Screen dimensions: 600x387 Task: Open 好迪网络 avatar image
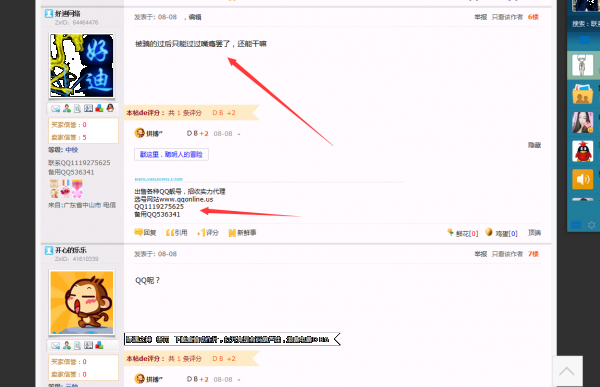pyautogui.click(x=82, y=65)
